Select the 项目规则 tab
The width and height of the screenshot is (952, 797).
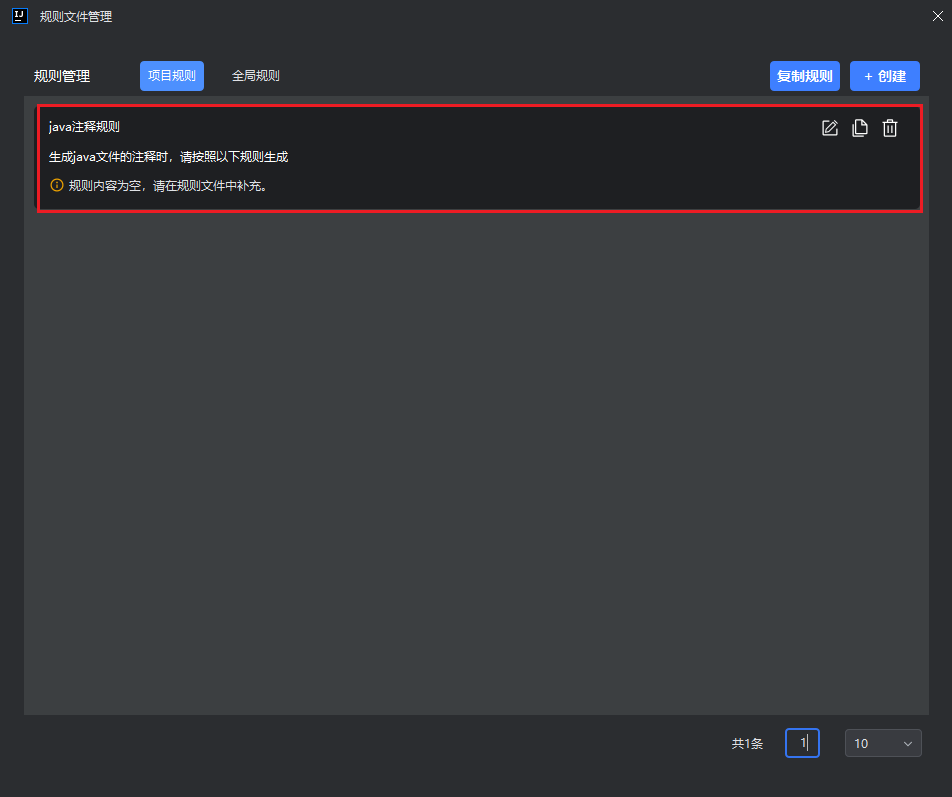[172, 76]
